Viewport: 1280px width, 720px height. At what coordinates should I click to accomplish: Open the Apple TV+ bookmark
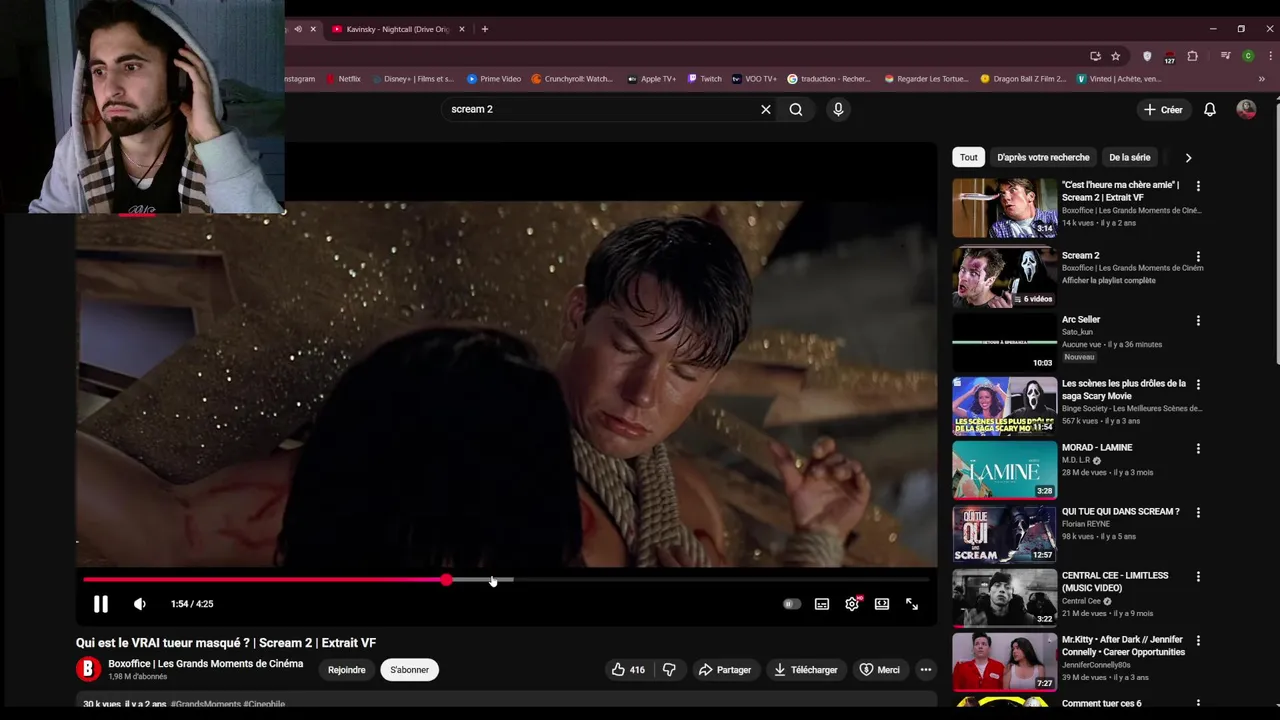point(651,79)
